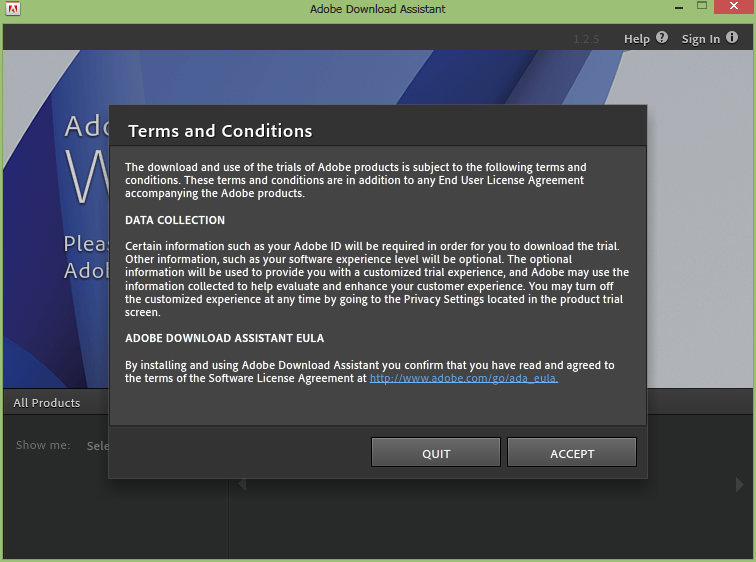Click the Sign In info icon
Viewport: 756px width, 562px height.
point(732,38)
